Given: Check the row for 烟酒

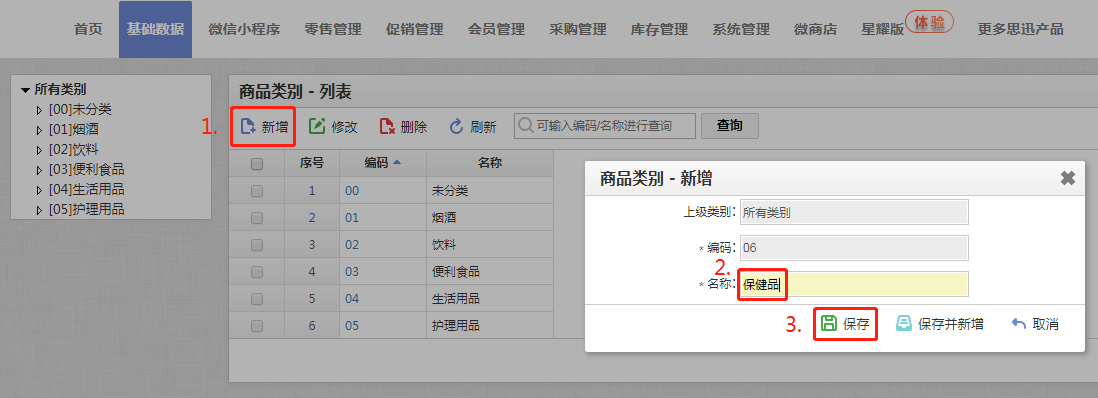Looking at the screenshot, I should pyautogui.click(x=257, y=218).
